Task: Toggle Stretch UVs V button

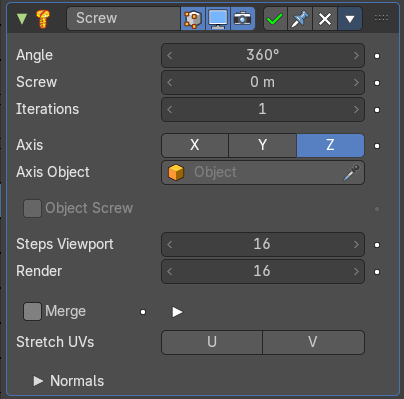Action: click(314, 342)
